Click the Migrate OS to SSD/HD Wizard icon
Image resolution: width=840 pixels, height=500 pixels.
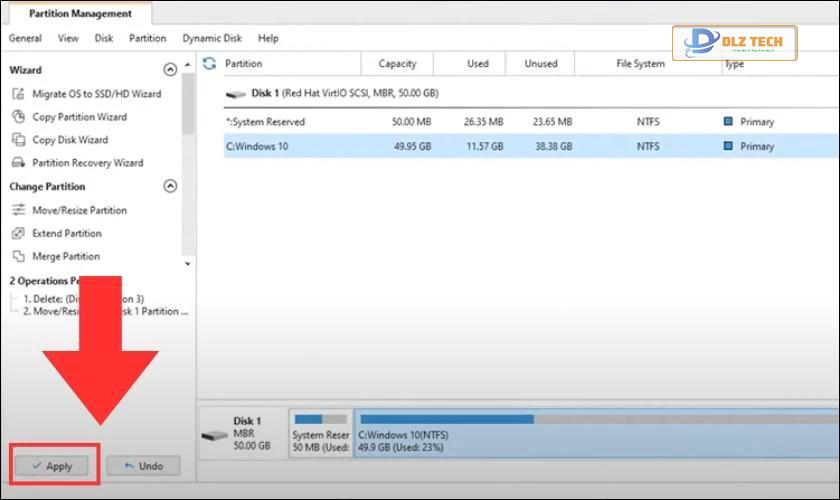18,94
